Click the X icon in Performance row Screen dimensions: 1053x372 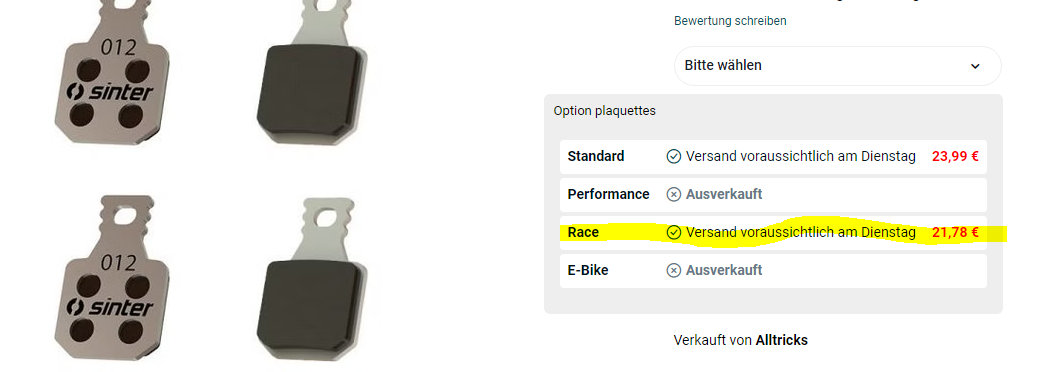(x=674, y=195)
